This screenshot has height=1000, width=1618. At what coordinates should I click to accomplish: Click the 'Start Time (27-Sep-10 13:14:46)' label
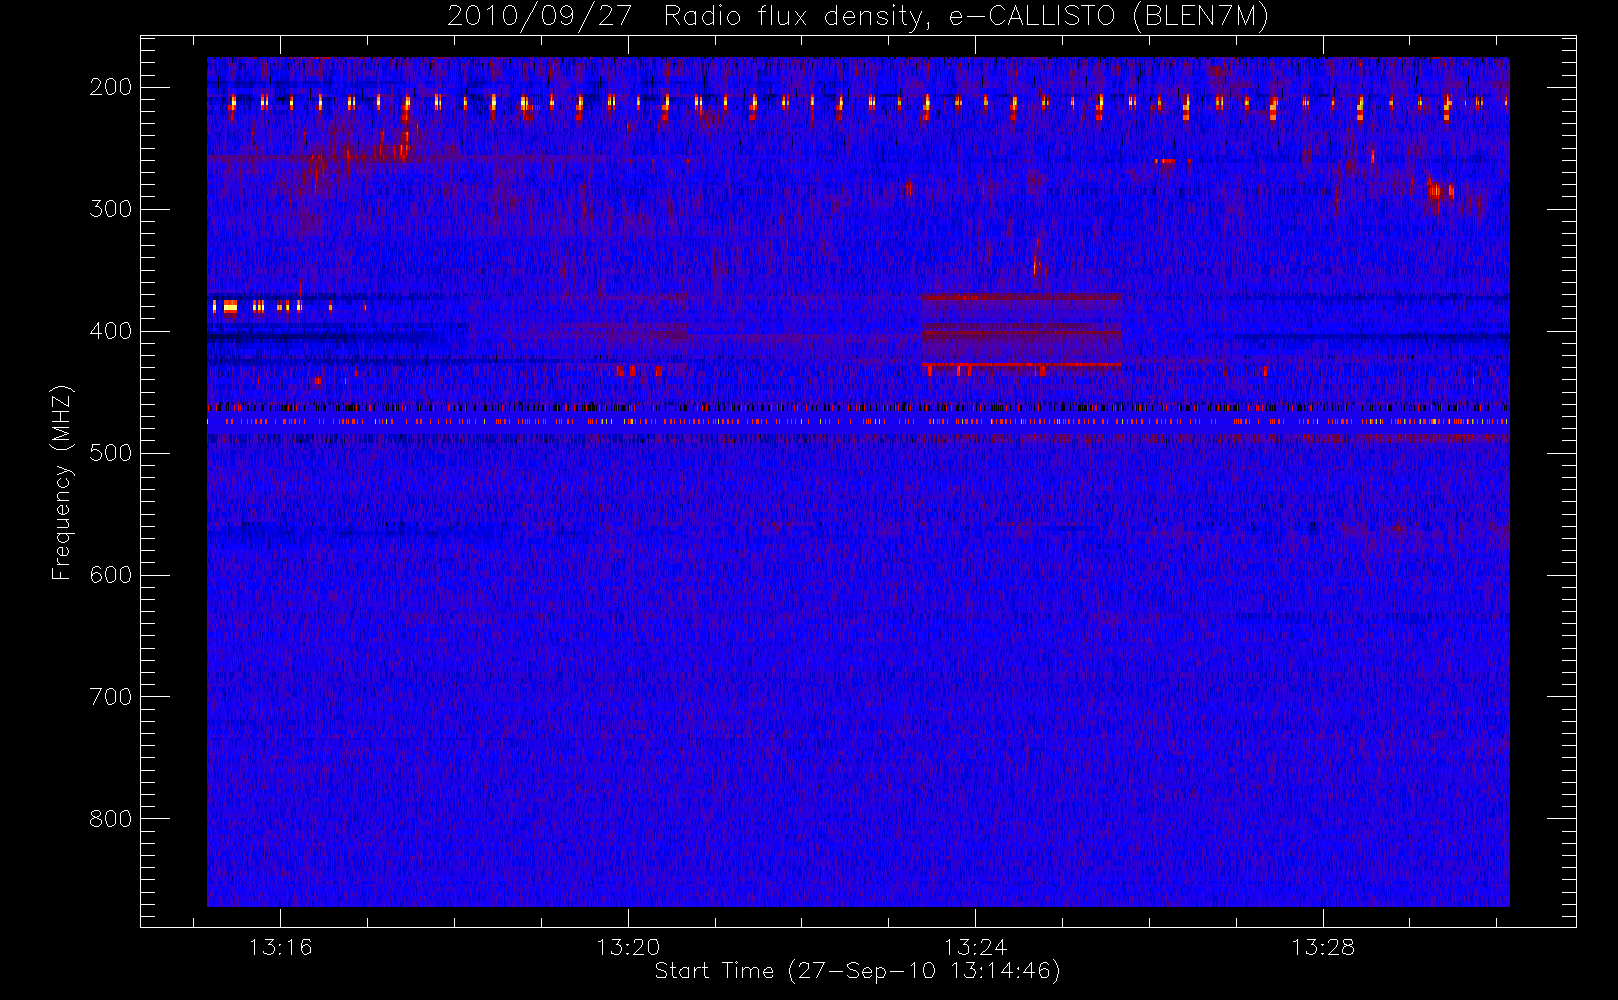(857, 971)
